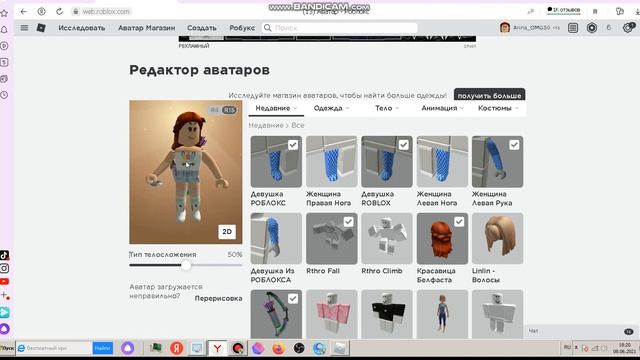Reload the page with the refresh icon

[60, 11]
